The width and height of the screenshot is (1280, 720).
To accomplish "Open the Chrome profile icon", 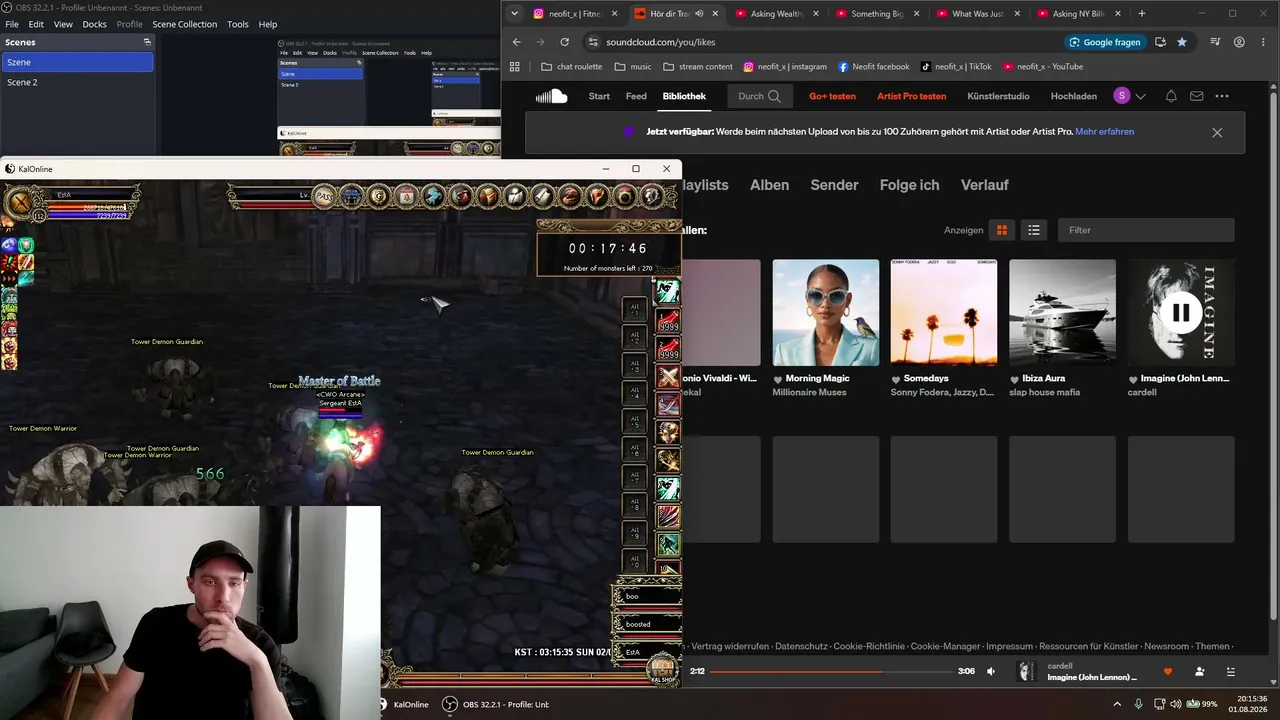I will point(1240,42).
